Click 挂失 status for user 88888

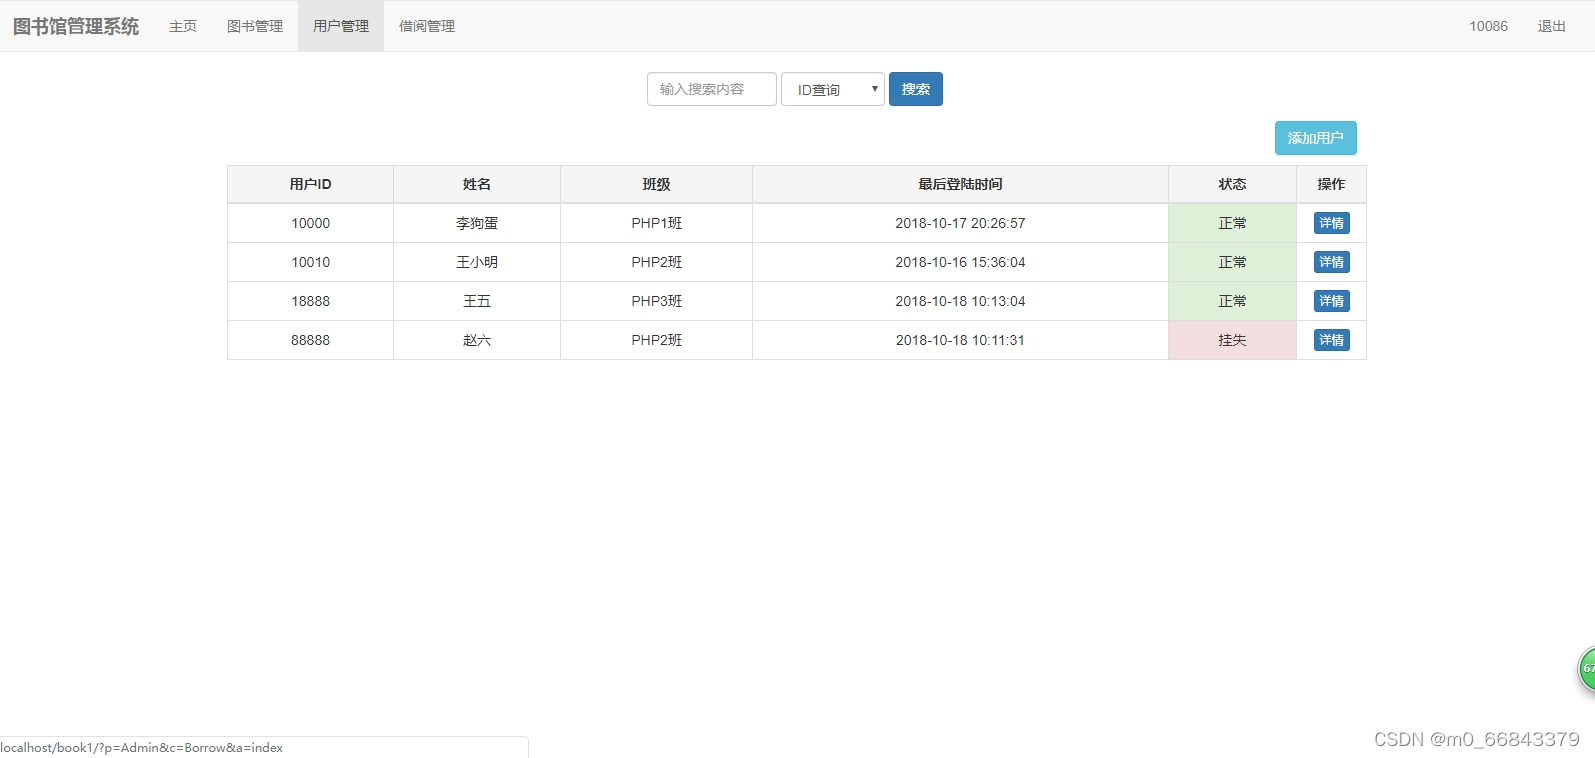click(x=1232, y=340)
